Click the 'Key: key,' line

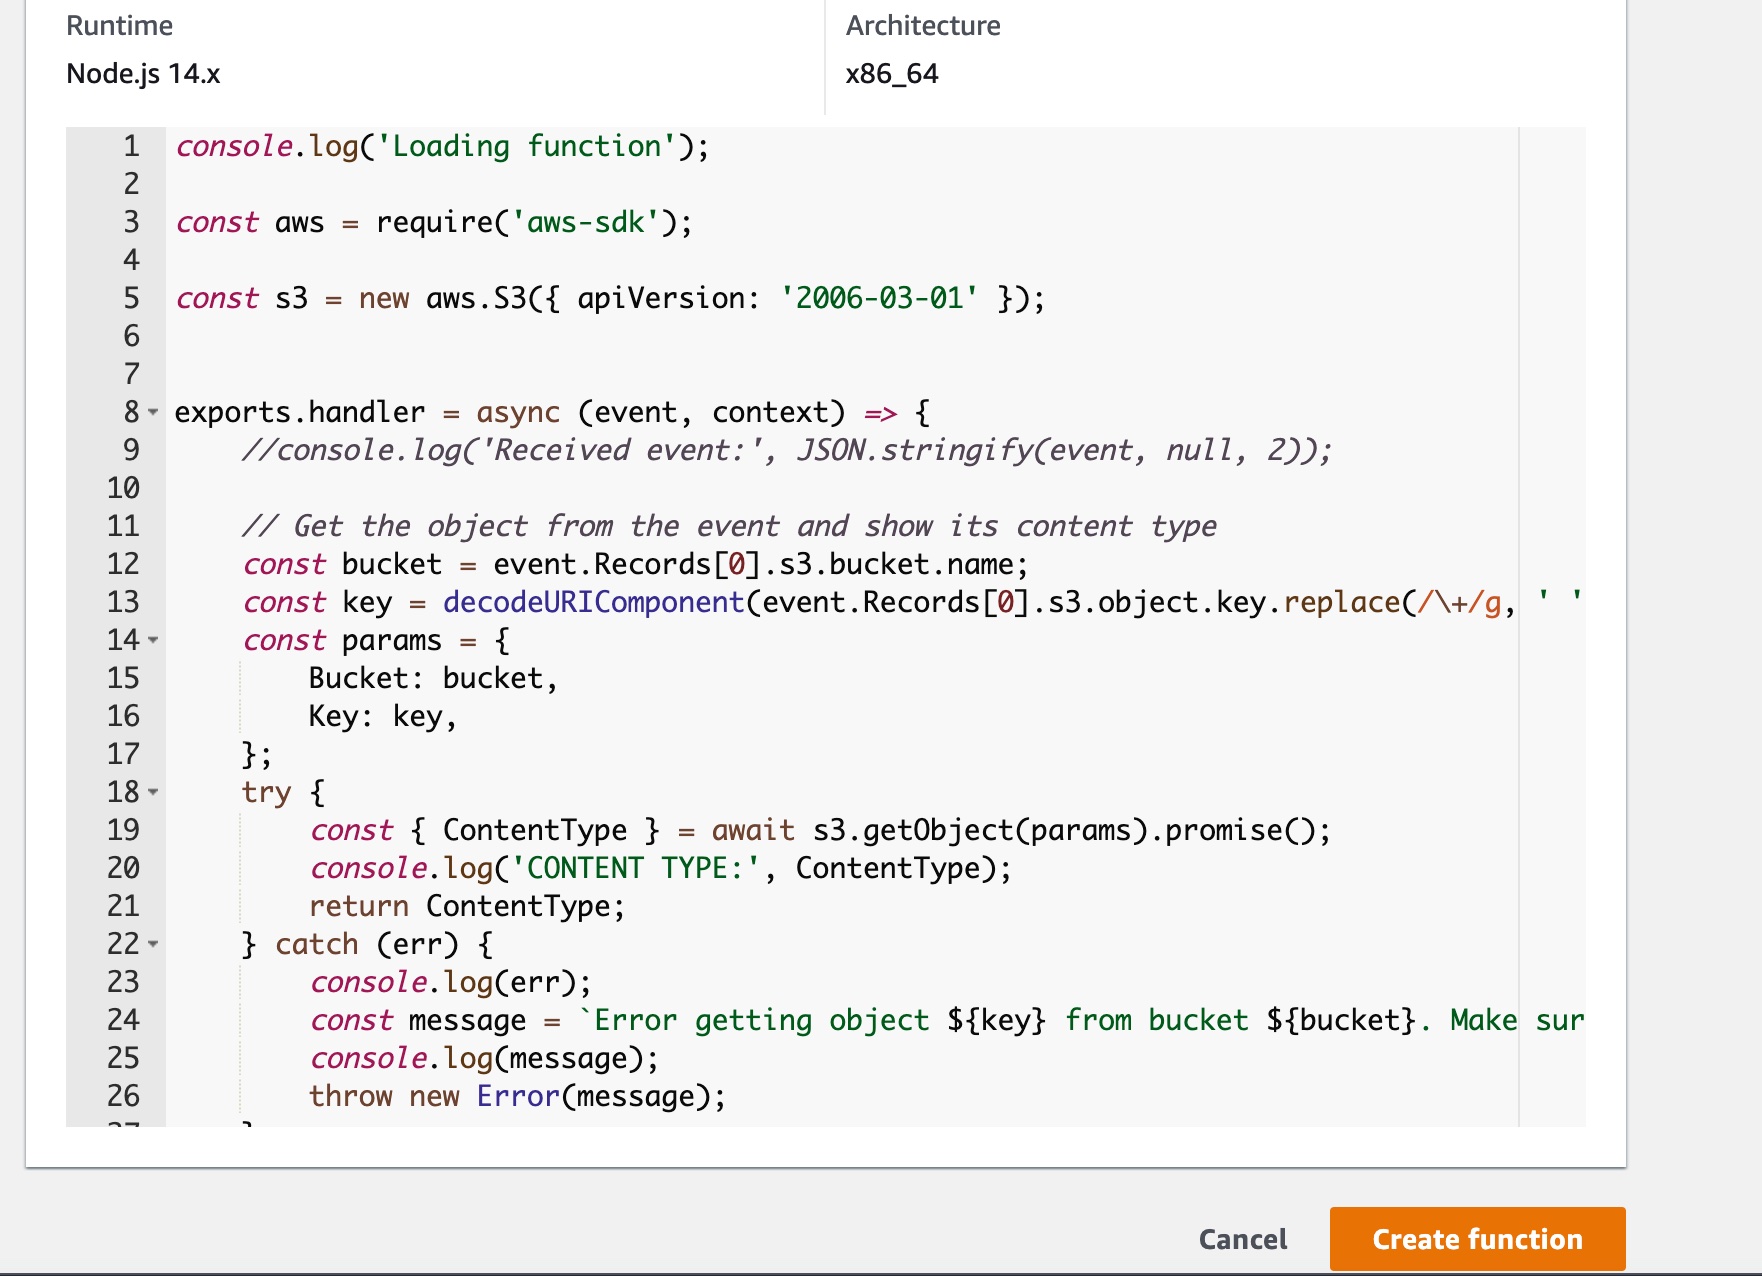click(382, 716)
